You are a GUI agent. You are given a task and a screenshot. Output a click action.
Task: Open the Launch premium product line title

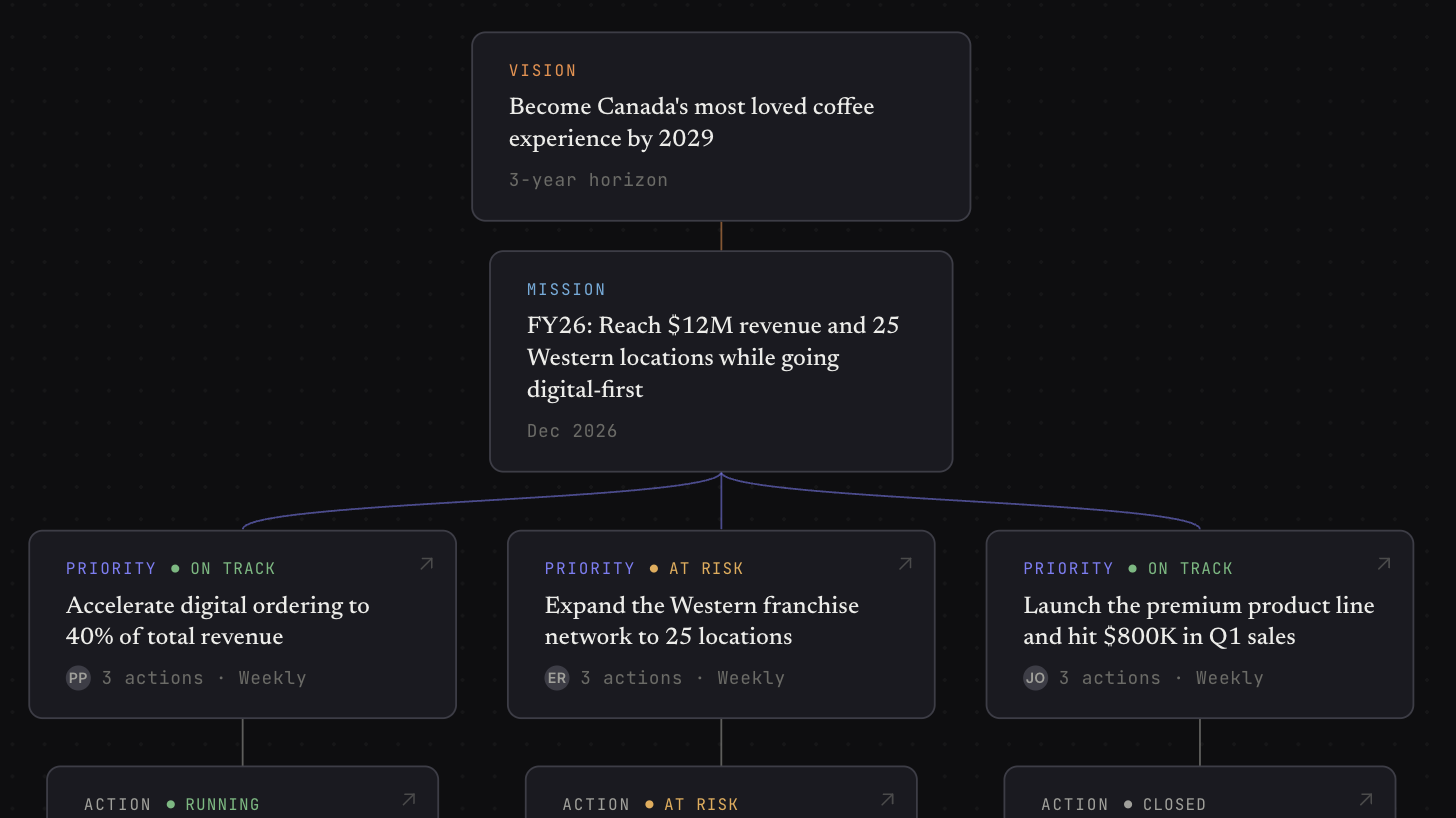1199,621
